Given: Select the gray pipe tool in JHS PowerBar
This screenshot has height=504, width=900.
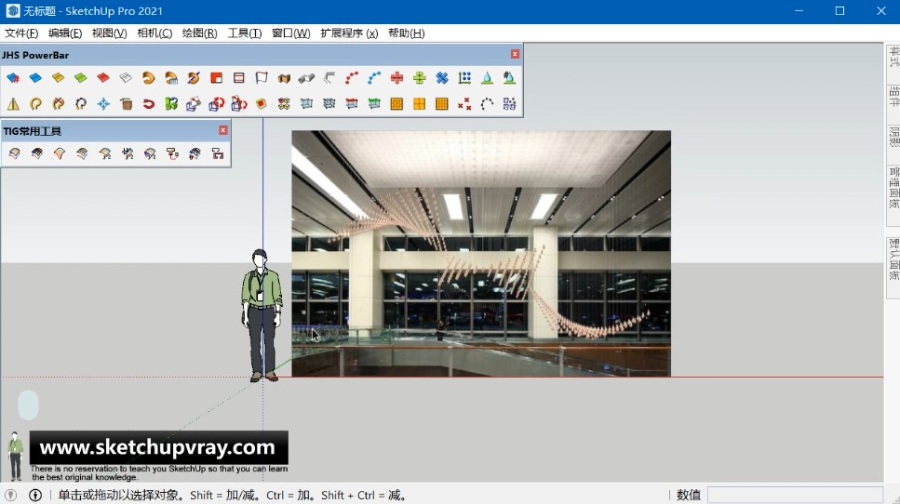Looking at the screenshot, I should click(x=307, y=77).
